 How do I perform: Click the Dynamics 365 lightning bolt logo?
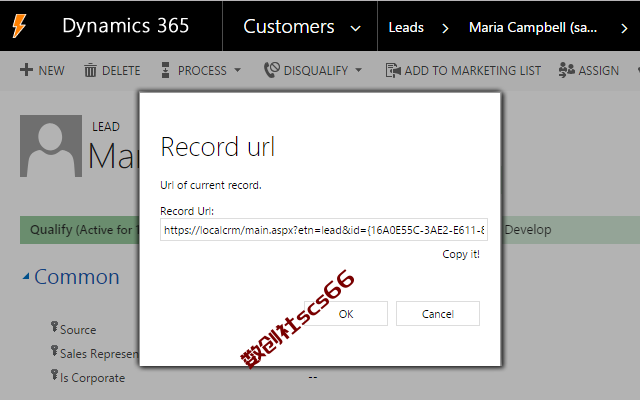[x=18, y=26]
